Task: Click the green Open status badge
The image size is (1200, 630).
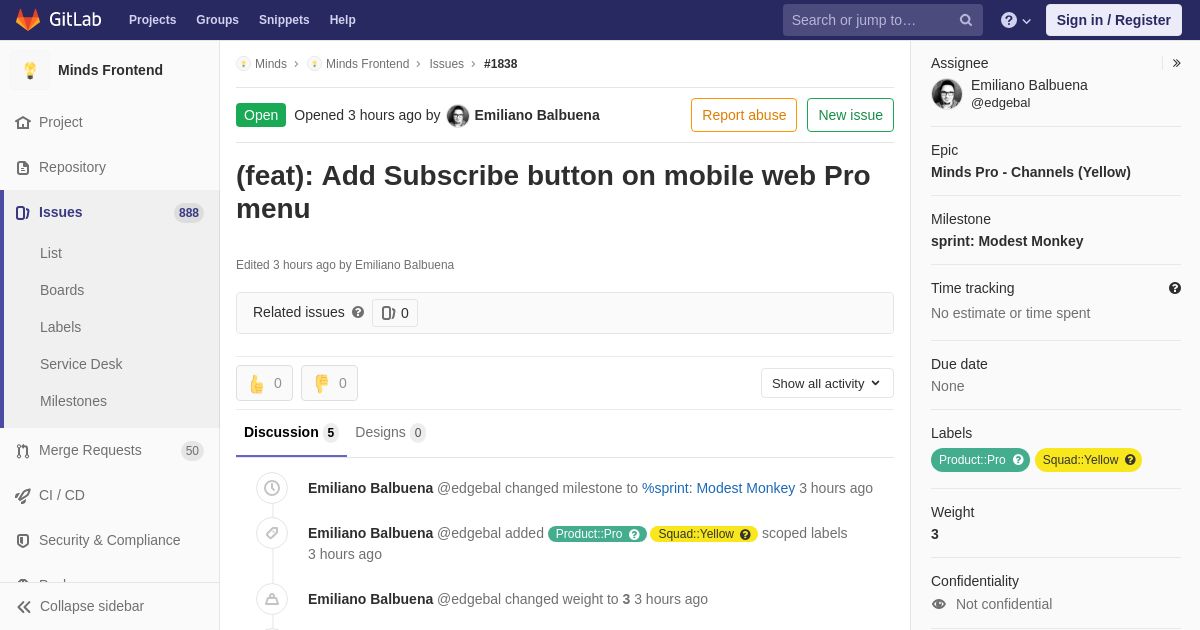Action: click(x=261, y=115)
